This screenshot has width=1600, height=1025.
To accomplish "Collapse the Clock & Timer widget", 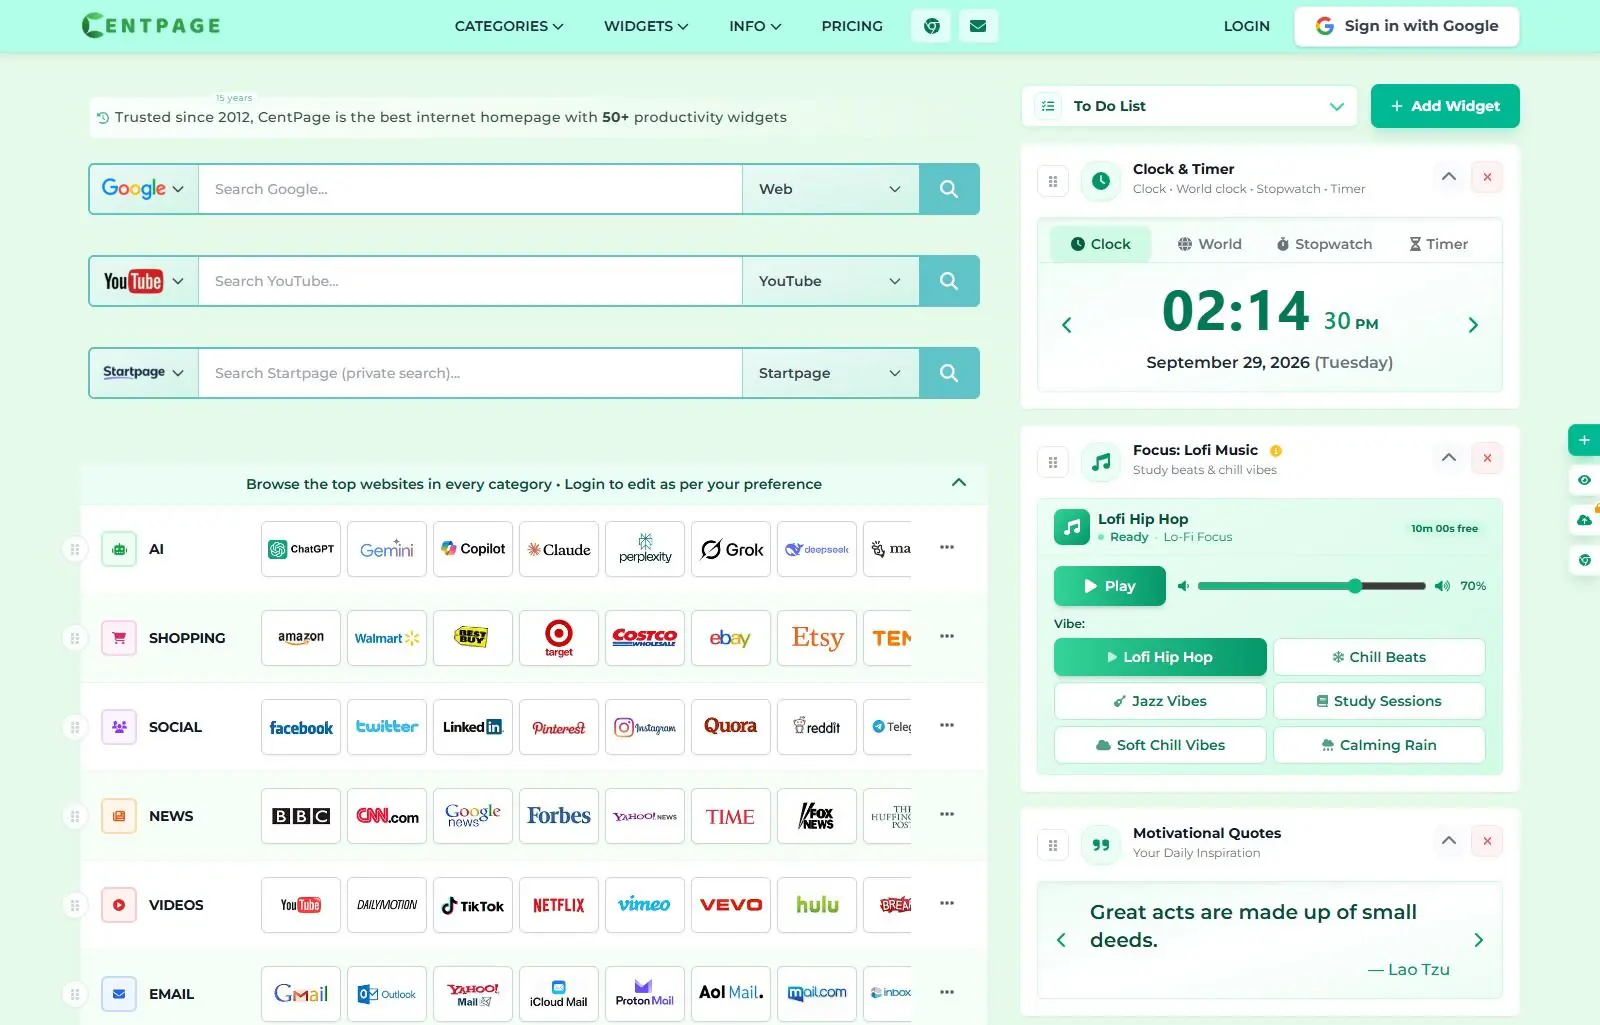I will tap(1448, 177).
